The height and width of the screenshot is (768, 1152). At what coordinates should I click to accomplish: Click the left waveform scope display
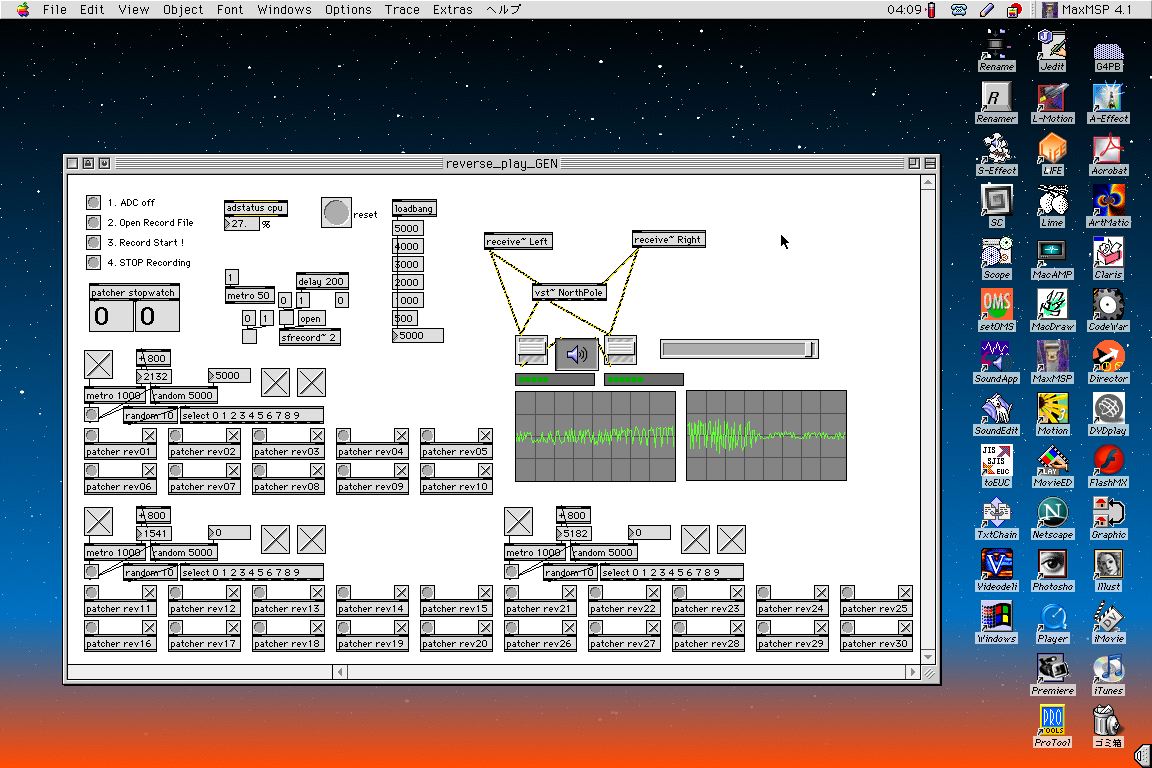595,437
